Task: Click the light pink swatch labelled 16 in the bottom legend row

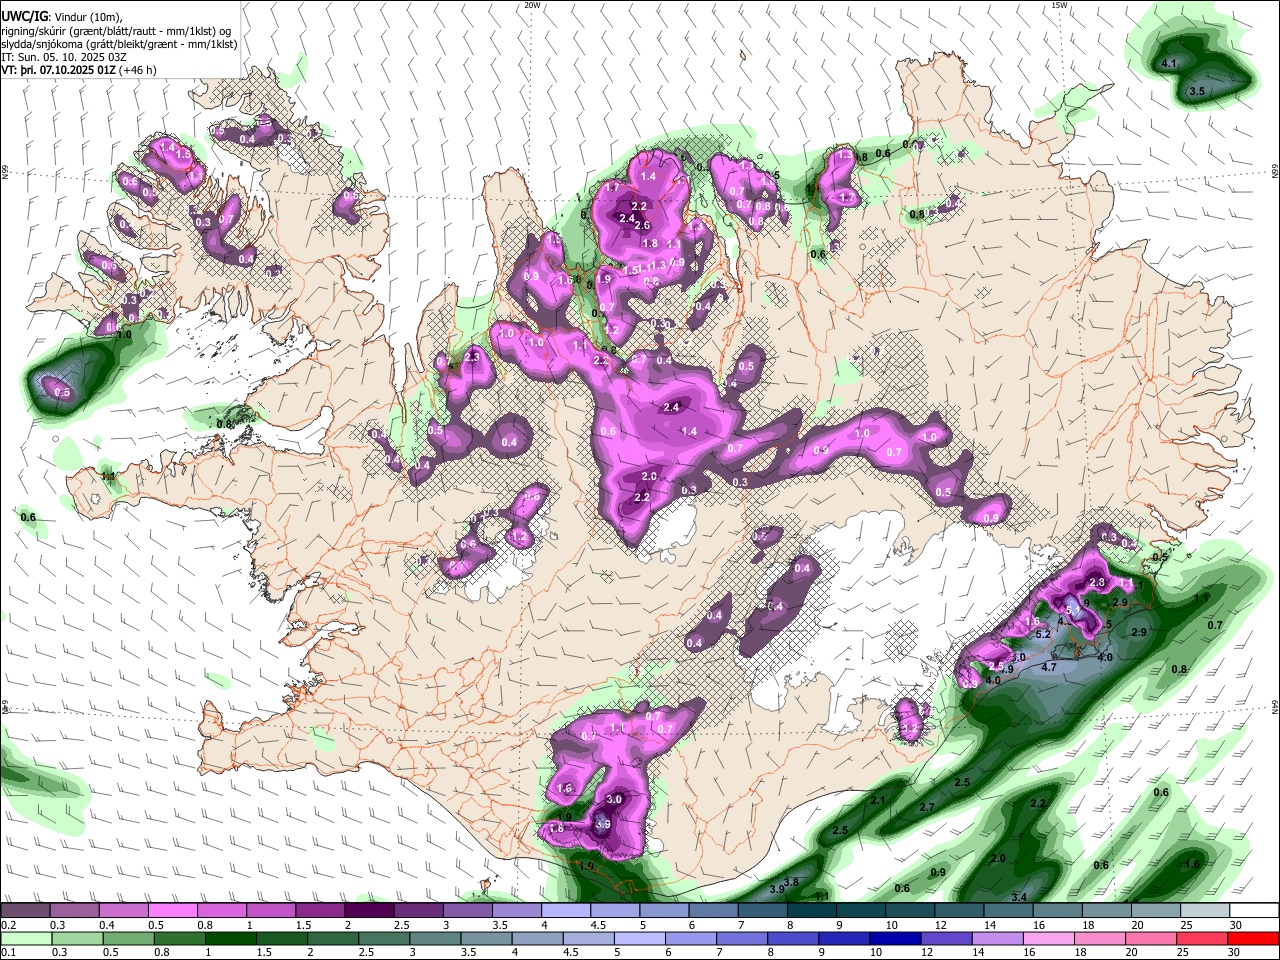Action: coord(1049,939)
